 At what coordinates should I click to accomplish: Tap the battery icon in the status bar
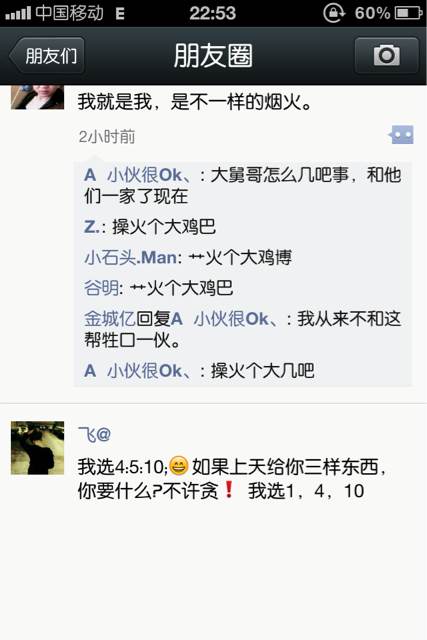[x=408, y=13]
